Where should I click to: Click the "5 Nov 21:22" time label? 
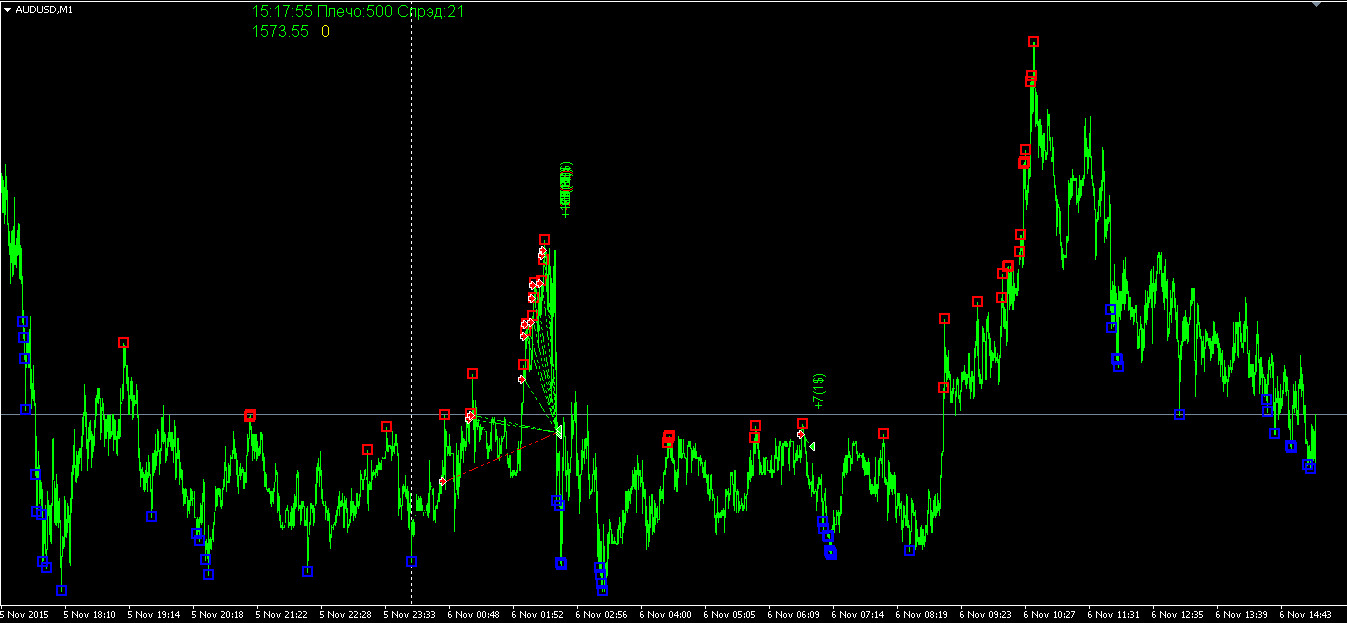click(283, 615)
